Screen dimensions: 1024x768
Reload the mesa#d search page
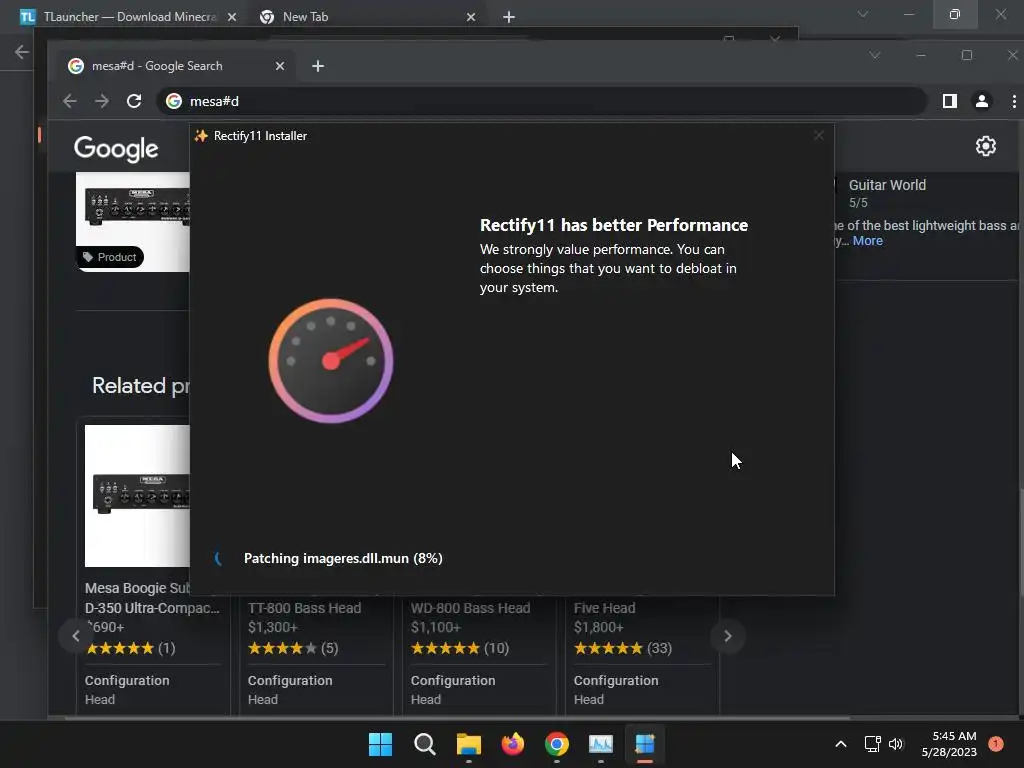click(x=134, y=101)
